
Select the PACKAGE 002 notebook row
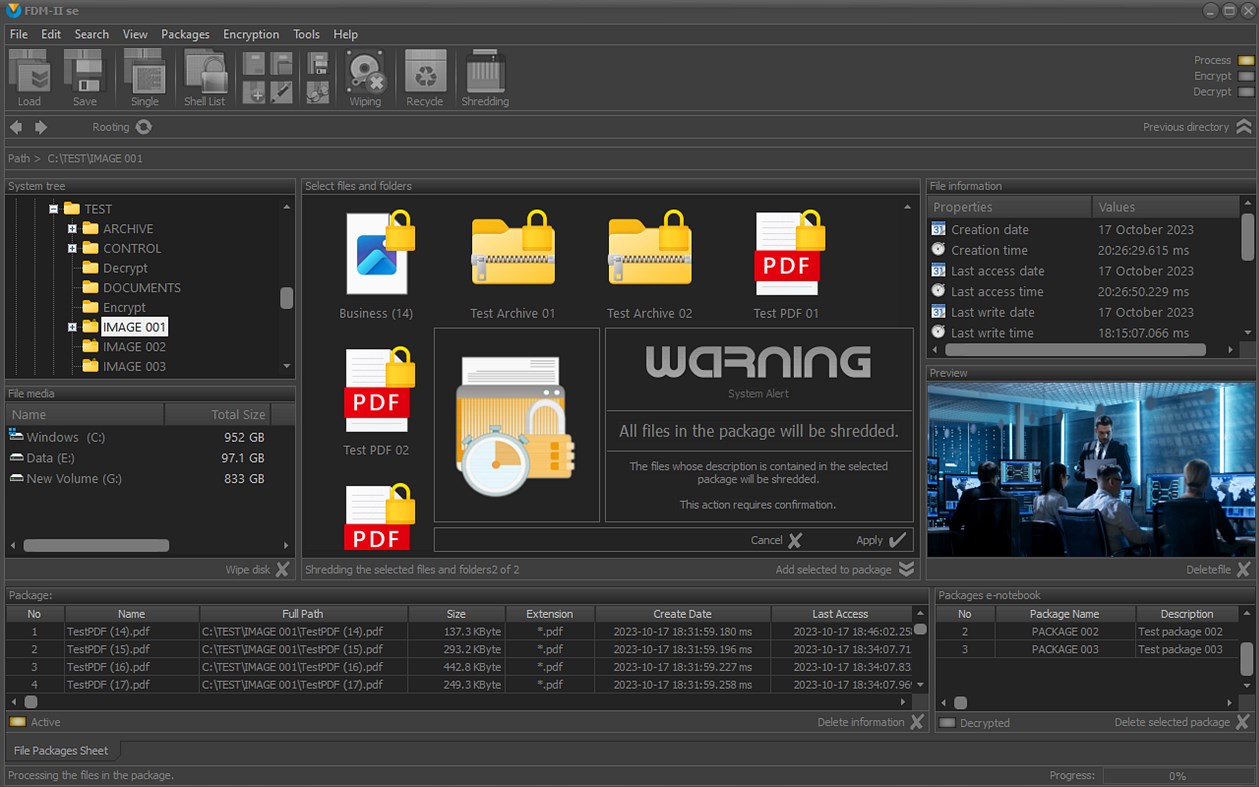1088,632
